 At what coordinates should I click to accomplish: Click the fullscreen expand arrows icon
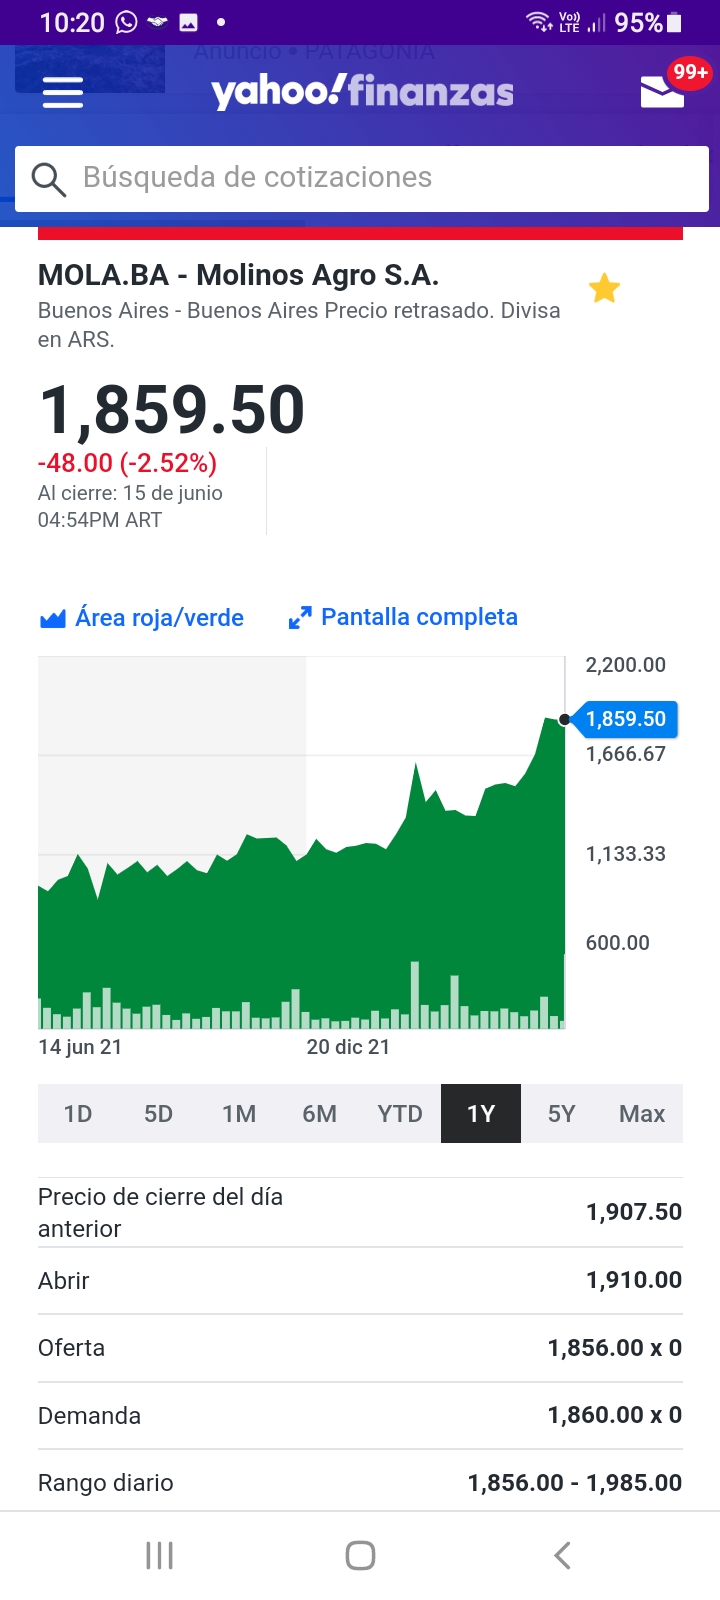(x=300, y=618)
